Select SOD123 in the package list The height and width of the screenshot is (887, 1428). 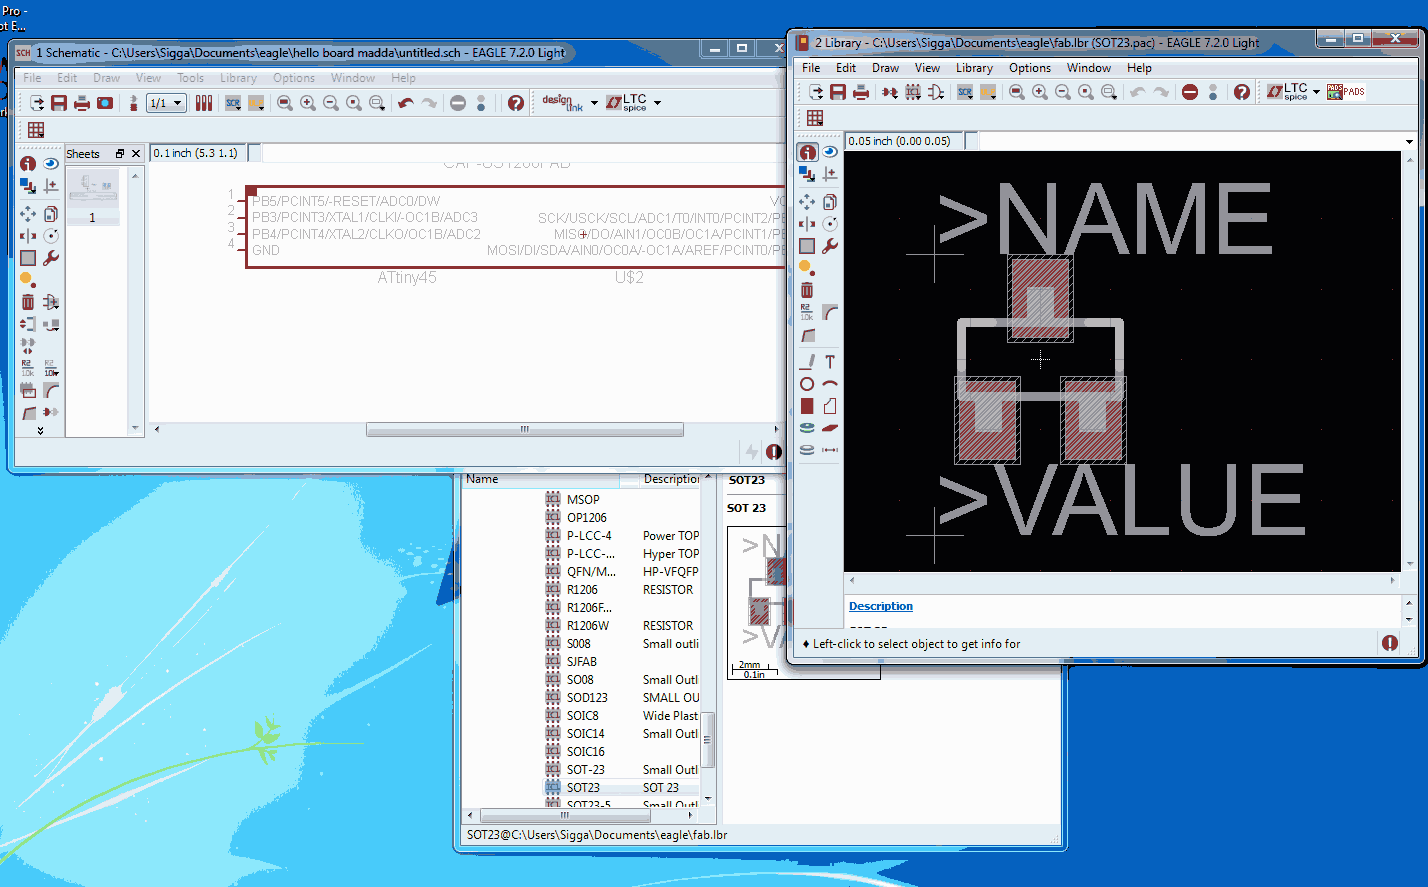(x=587, y=698)
